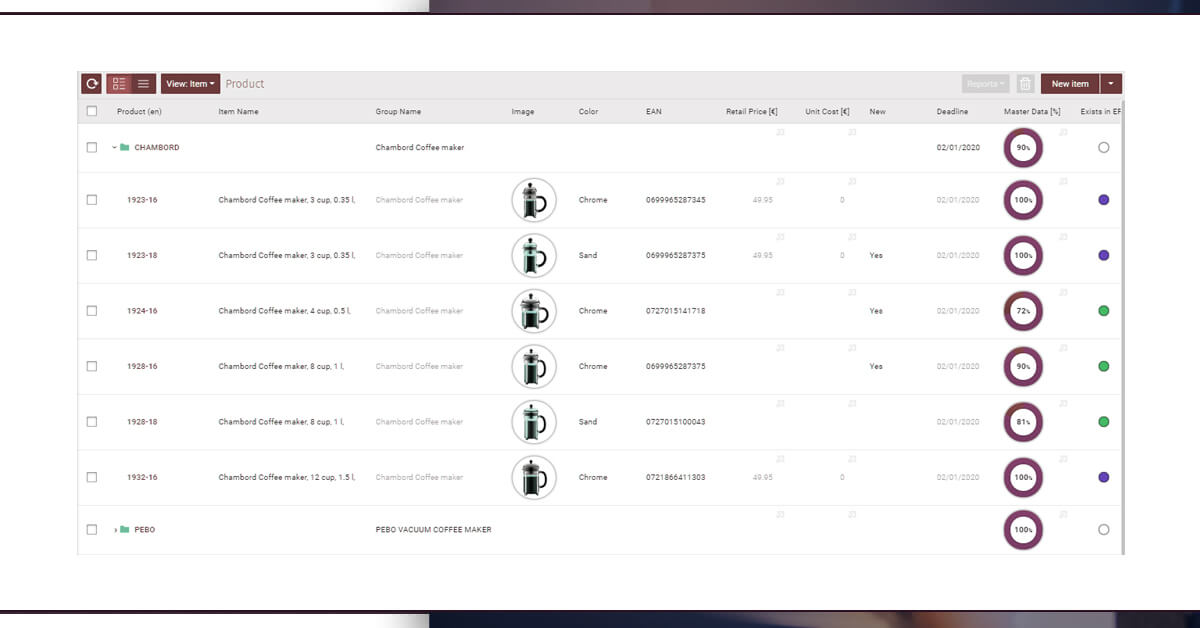Click the 90% master data ring for CHAMBORD
This screenshot has height=628, width=1200.
pos(1023,147)
